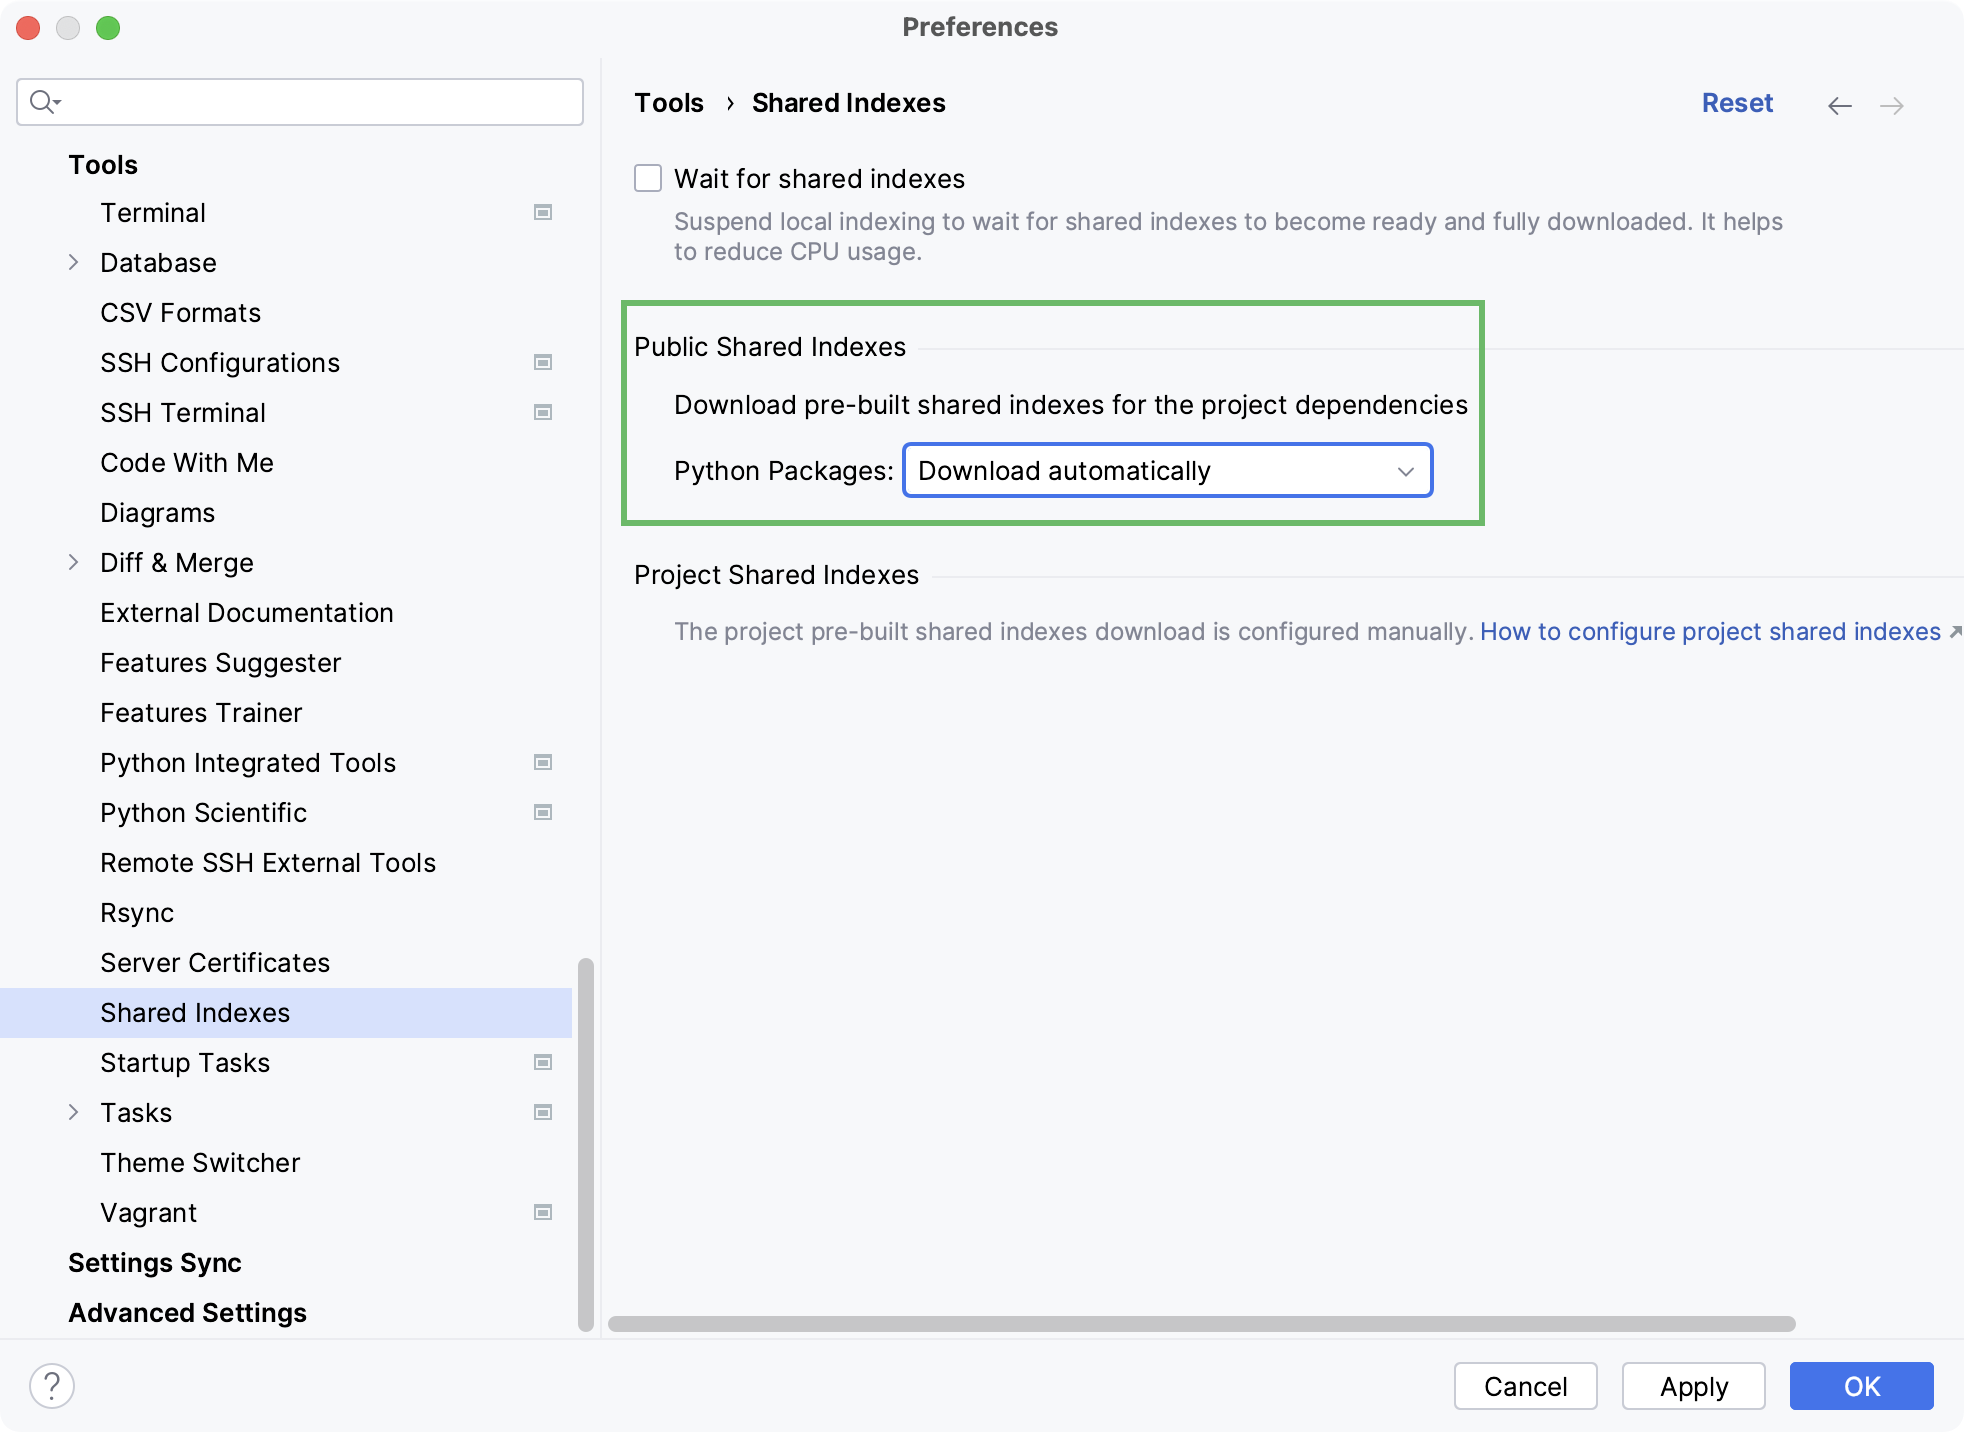Click the forward navigation arrow
The height and width of the screenshot is (1432, 1964).
coord(1893,105)
